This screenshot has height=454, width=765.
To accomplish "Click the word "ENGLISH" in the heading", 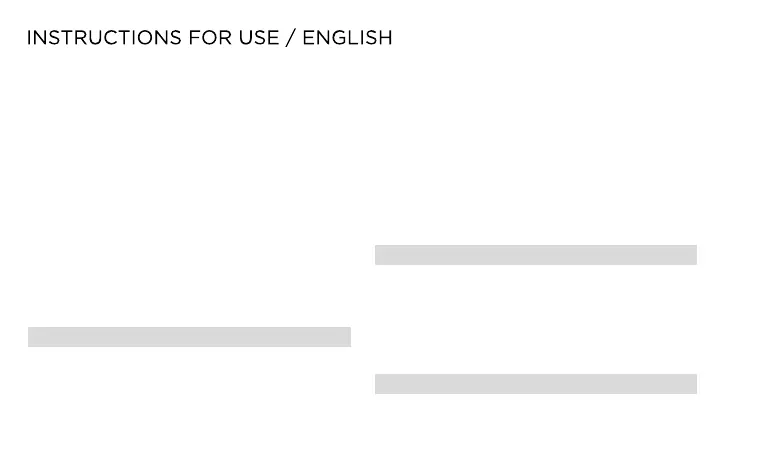I will (347, 38).
